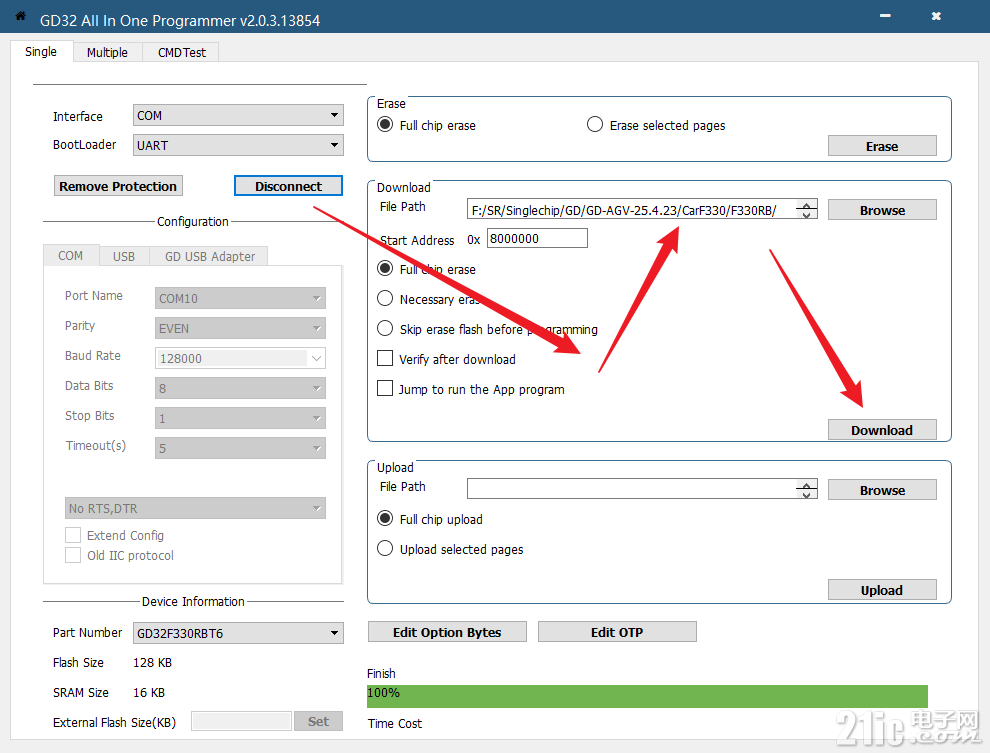Open the Baud Rate 128000 dropdown
990x753 pixels.
pos(240,359)
